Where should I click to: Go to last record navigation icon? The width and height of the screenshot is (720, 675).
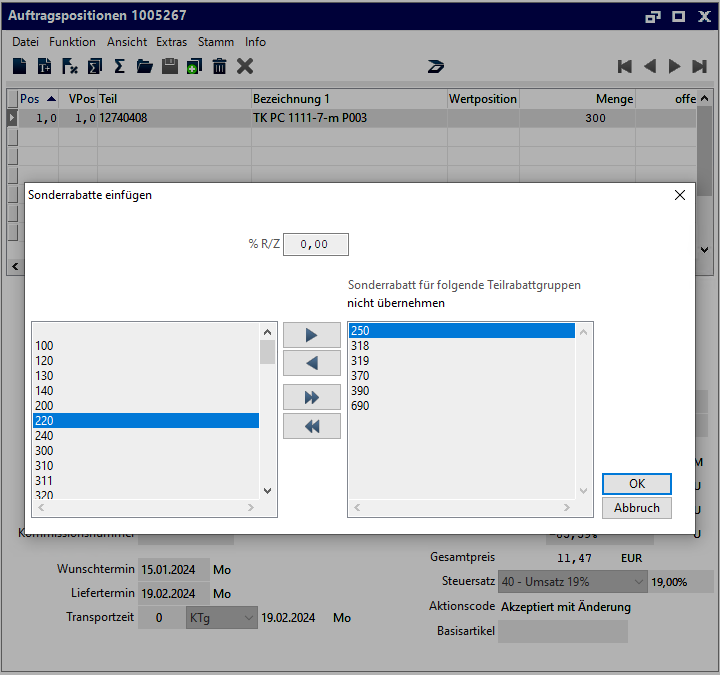pos(699,67)
